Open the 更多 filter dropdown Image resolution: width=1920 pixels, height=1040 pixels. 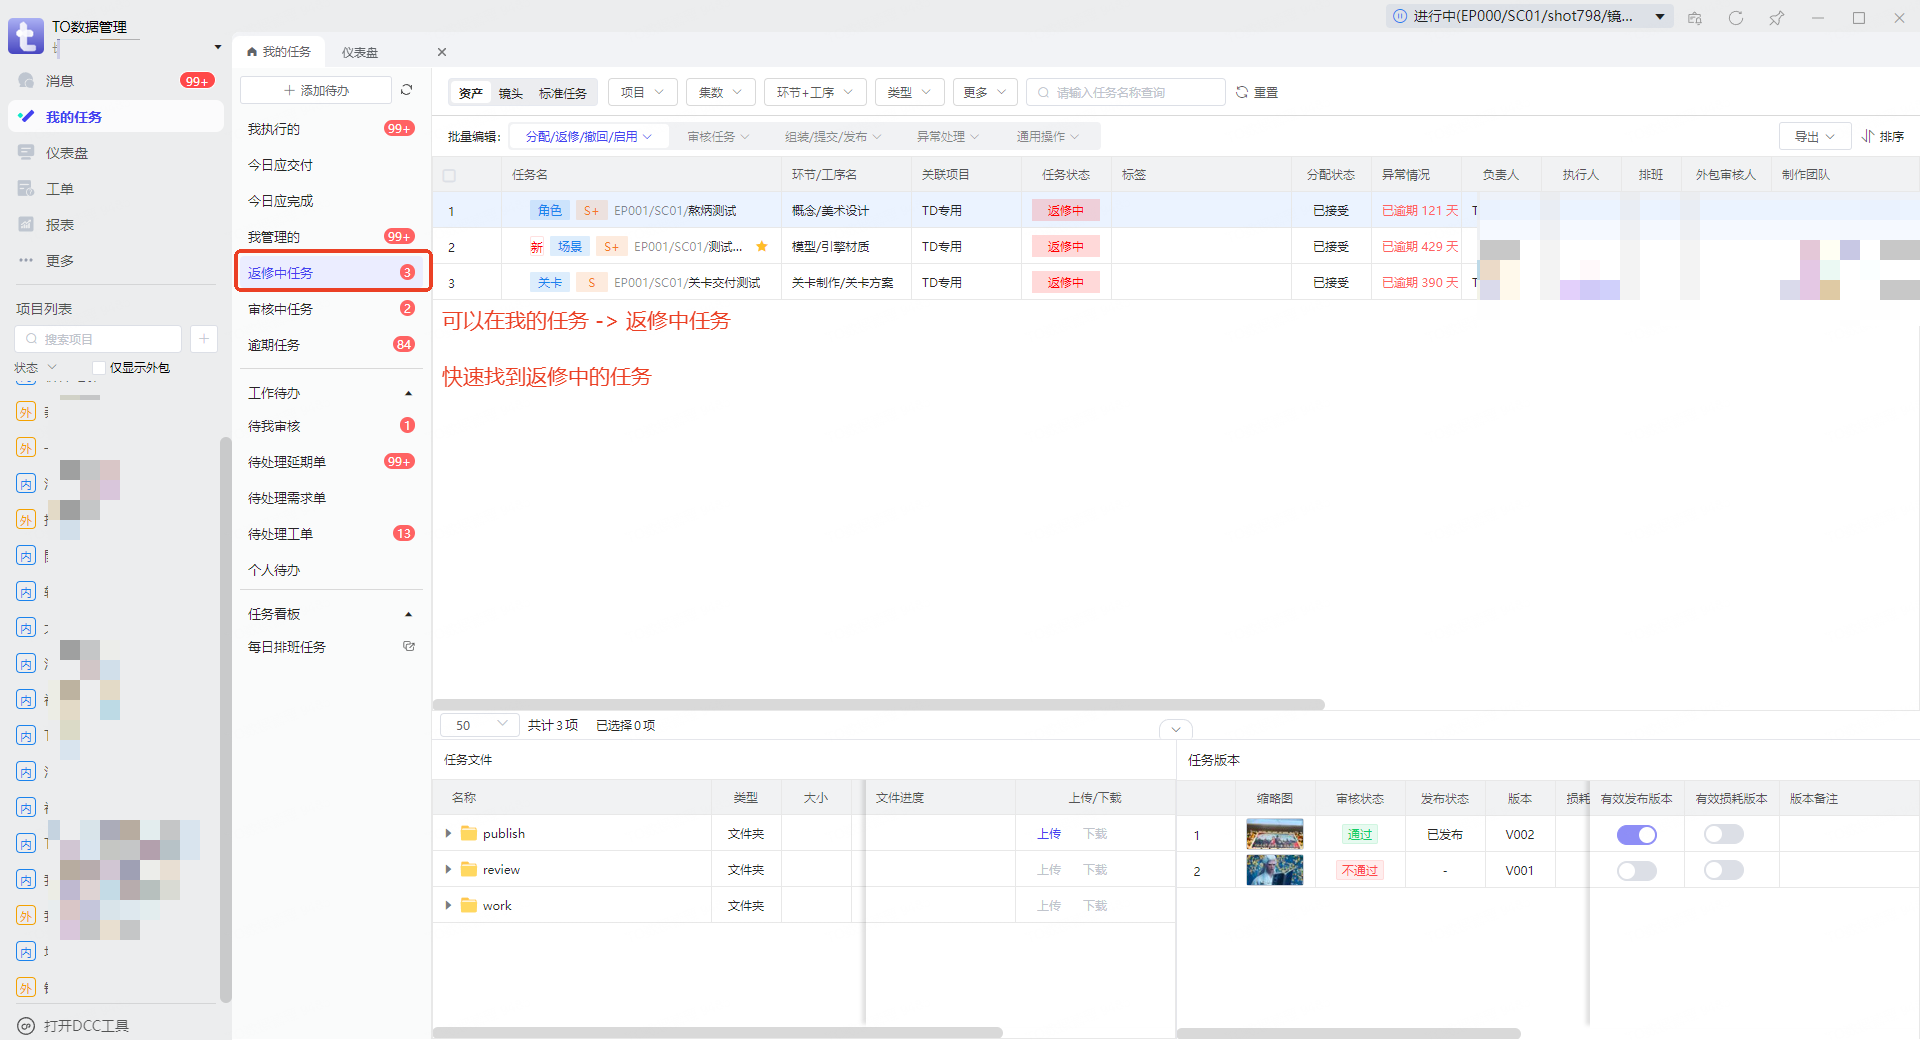tap(985, 92)
